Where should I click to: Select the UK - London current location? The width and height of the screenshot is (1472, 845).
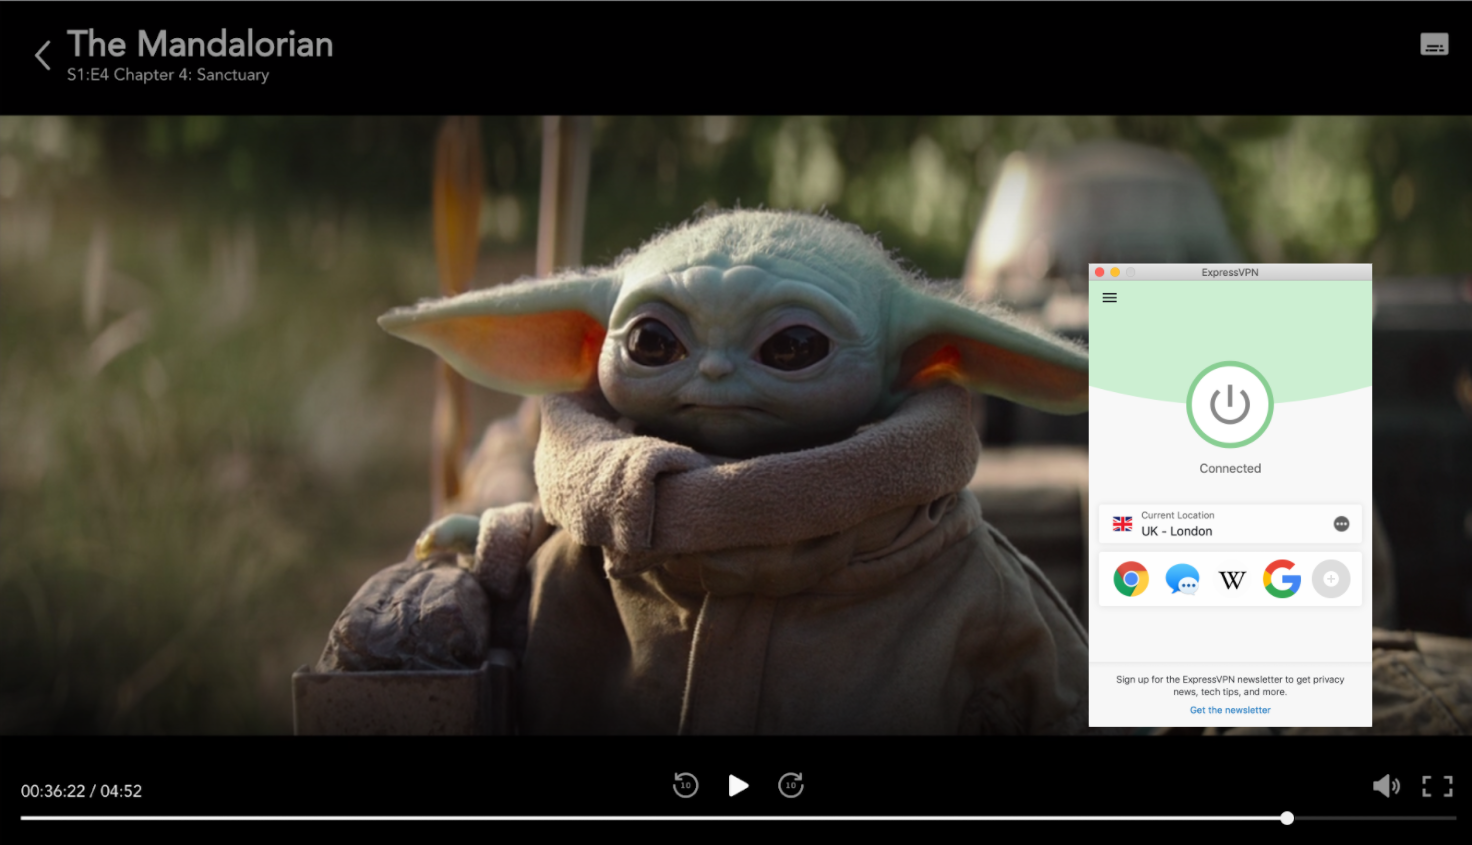1230,524
